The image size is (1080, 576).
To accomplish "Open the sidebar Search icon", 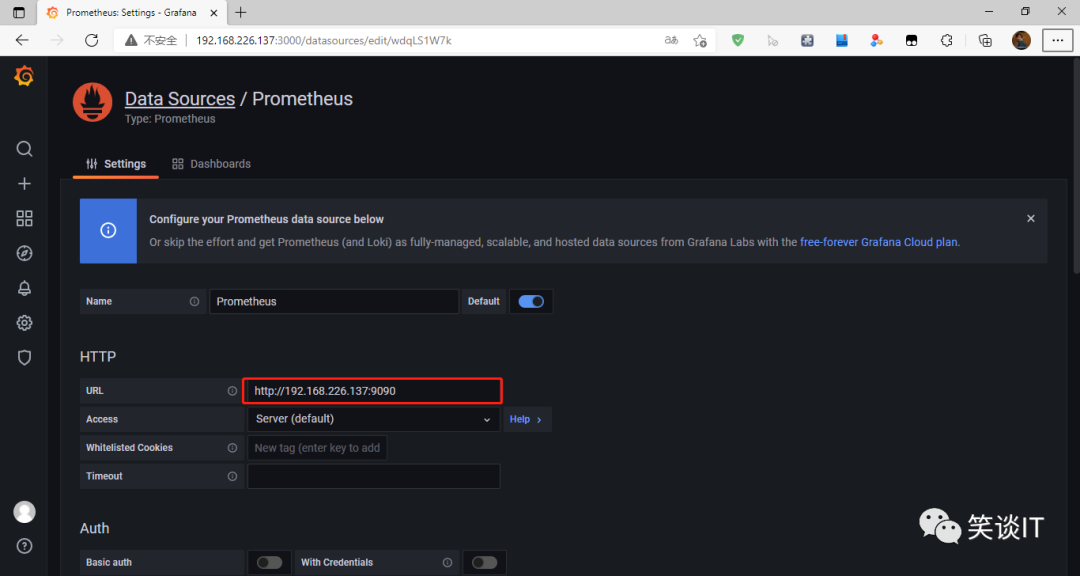I will point(24,149).
